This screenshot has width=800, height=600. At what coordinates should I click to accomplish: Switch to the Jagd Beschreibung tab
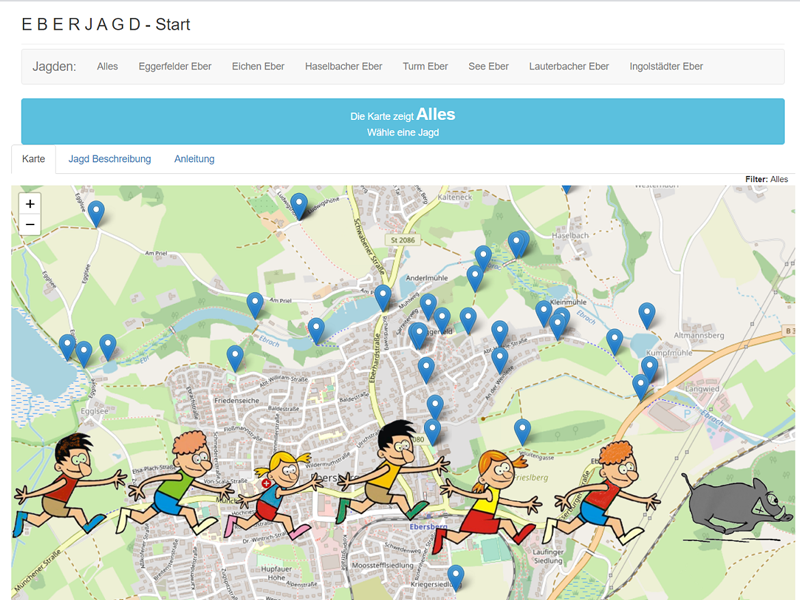pyautogui.click(x=110, y=159)
